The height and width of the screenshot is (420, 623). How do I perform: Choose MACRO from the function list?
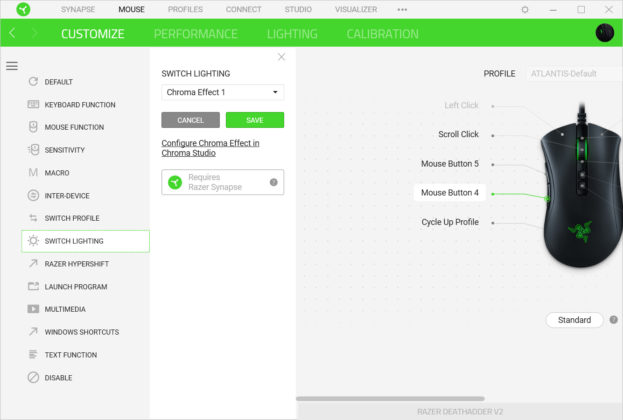(85, 172)
